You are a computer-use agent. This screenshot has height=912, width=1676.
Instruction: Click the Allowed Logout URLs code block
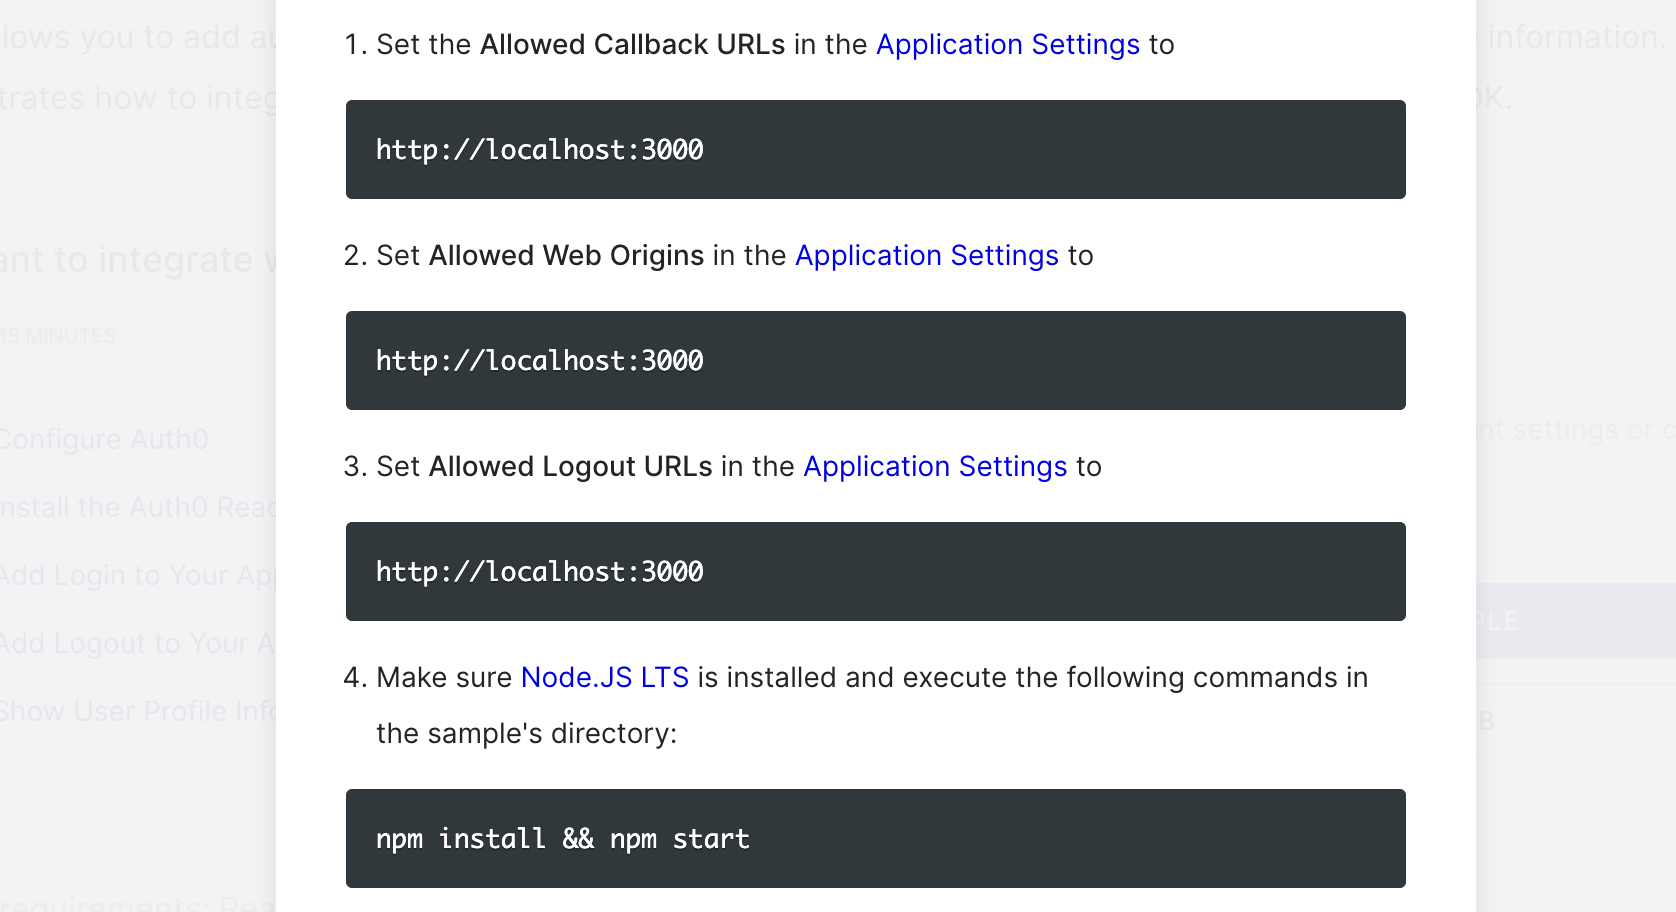[875, 571]
